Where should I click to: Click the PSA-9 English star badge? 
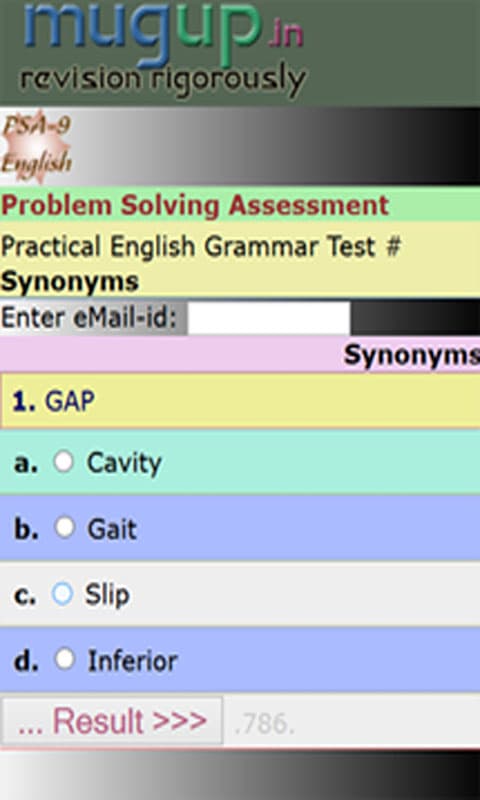[x=36, y=146]
